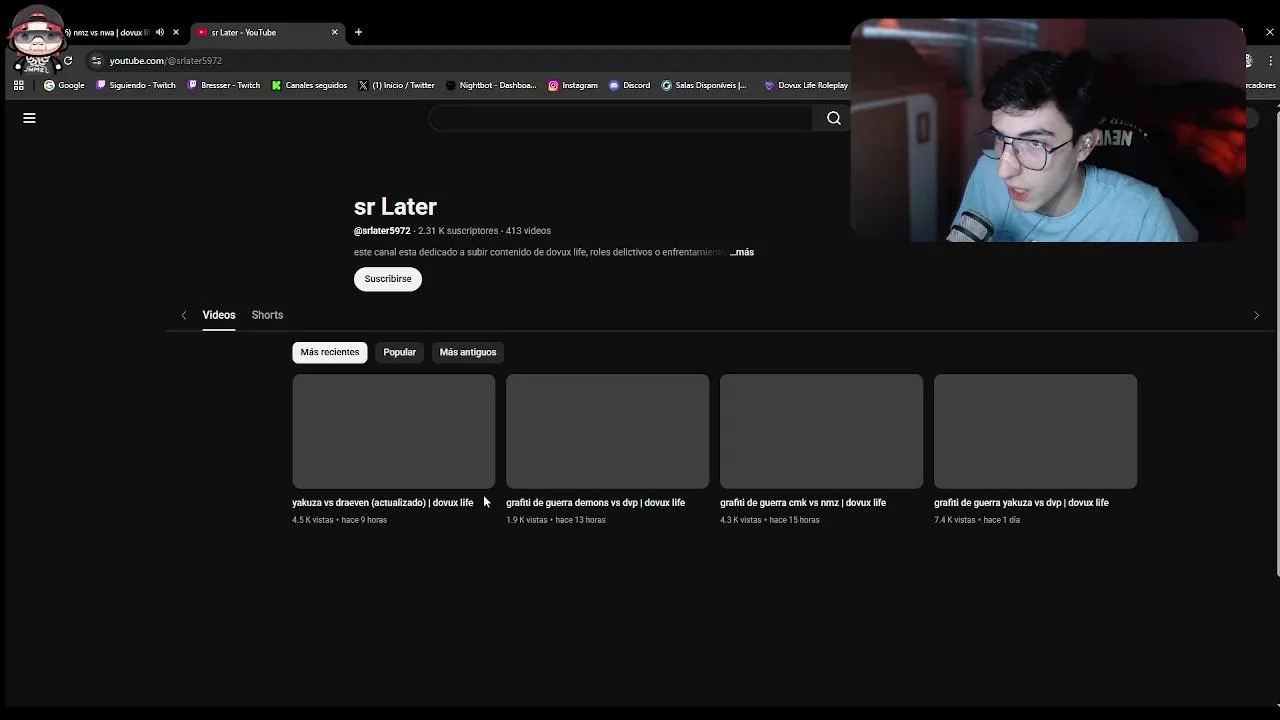The image size is (1280, 720).
Task: Open the site information icon in address bar
Action: coord(96,60)
